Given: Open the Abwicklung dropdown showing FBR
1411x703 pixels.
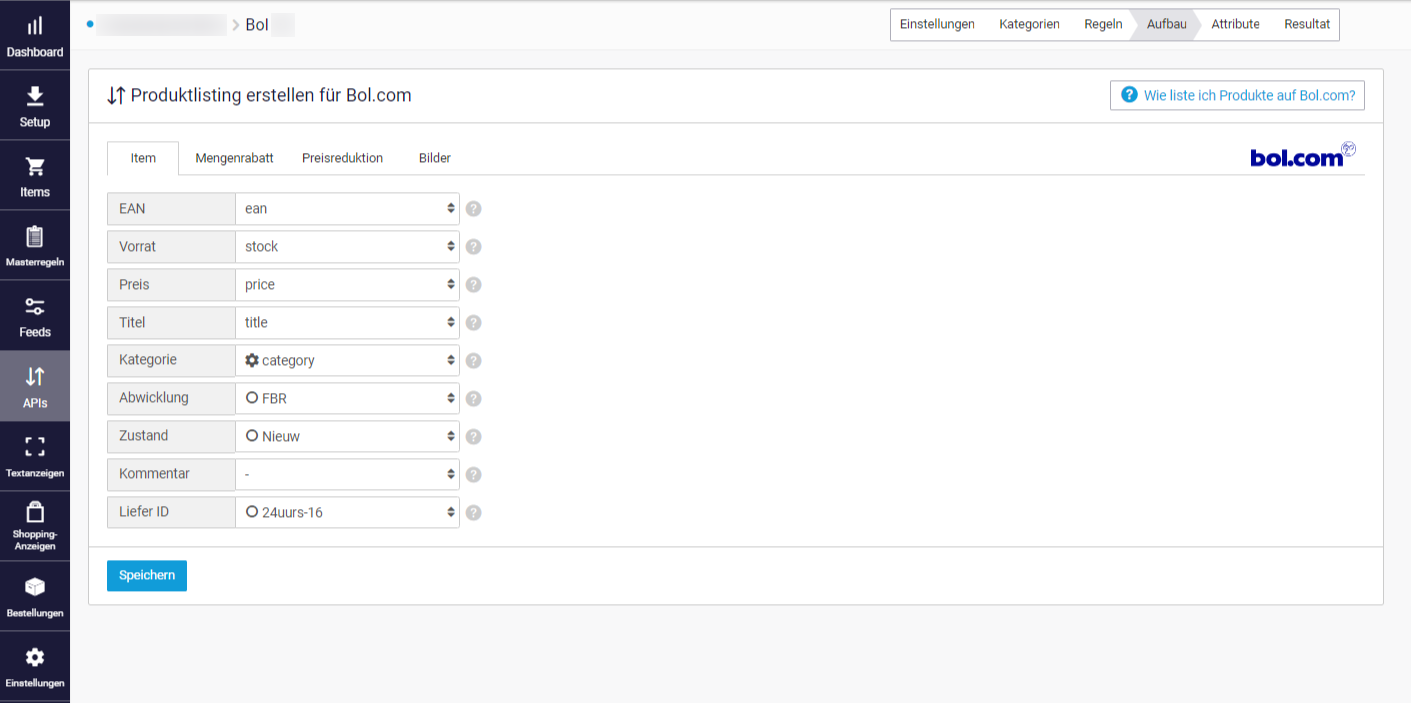Looking at the screenshot, I should pos(347,399).
